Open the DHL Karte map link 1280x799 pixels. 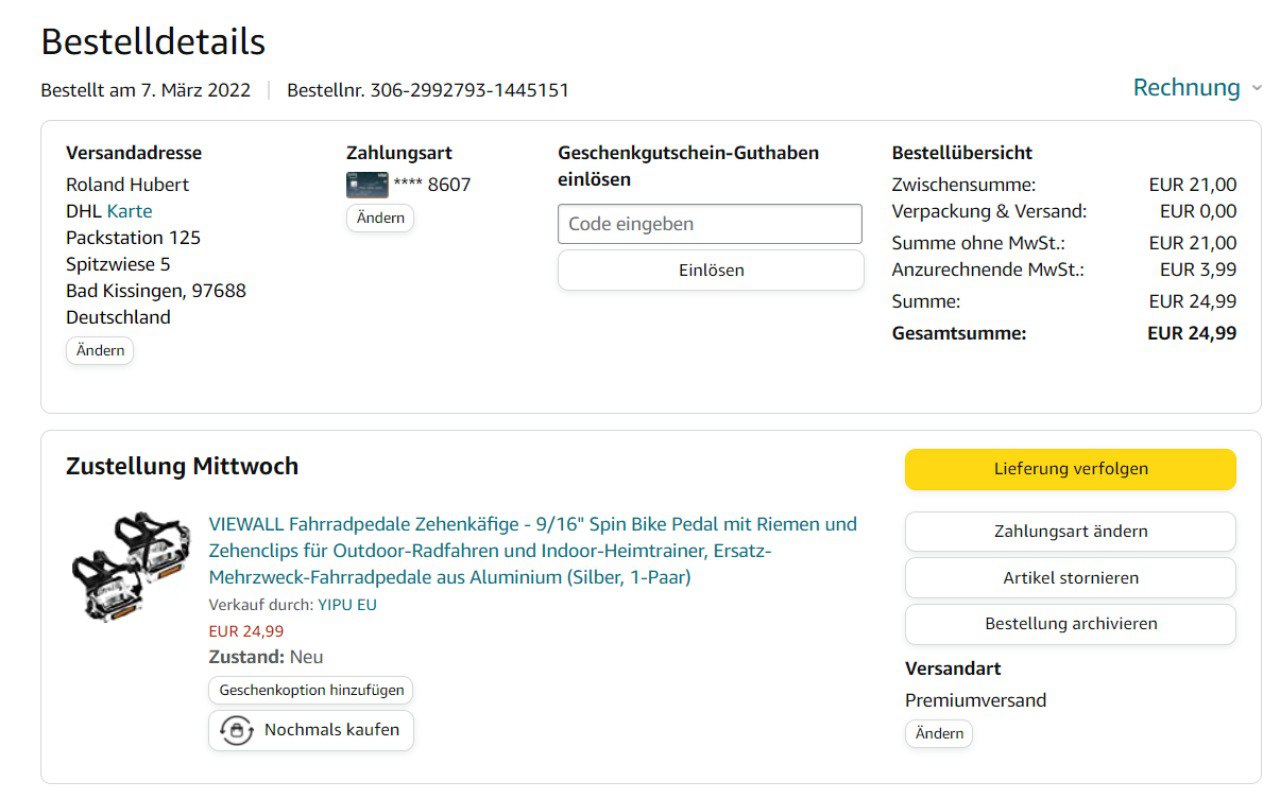[x=130, y=211]
